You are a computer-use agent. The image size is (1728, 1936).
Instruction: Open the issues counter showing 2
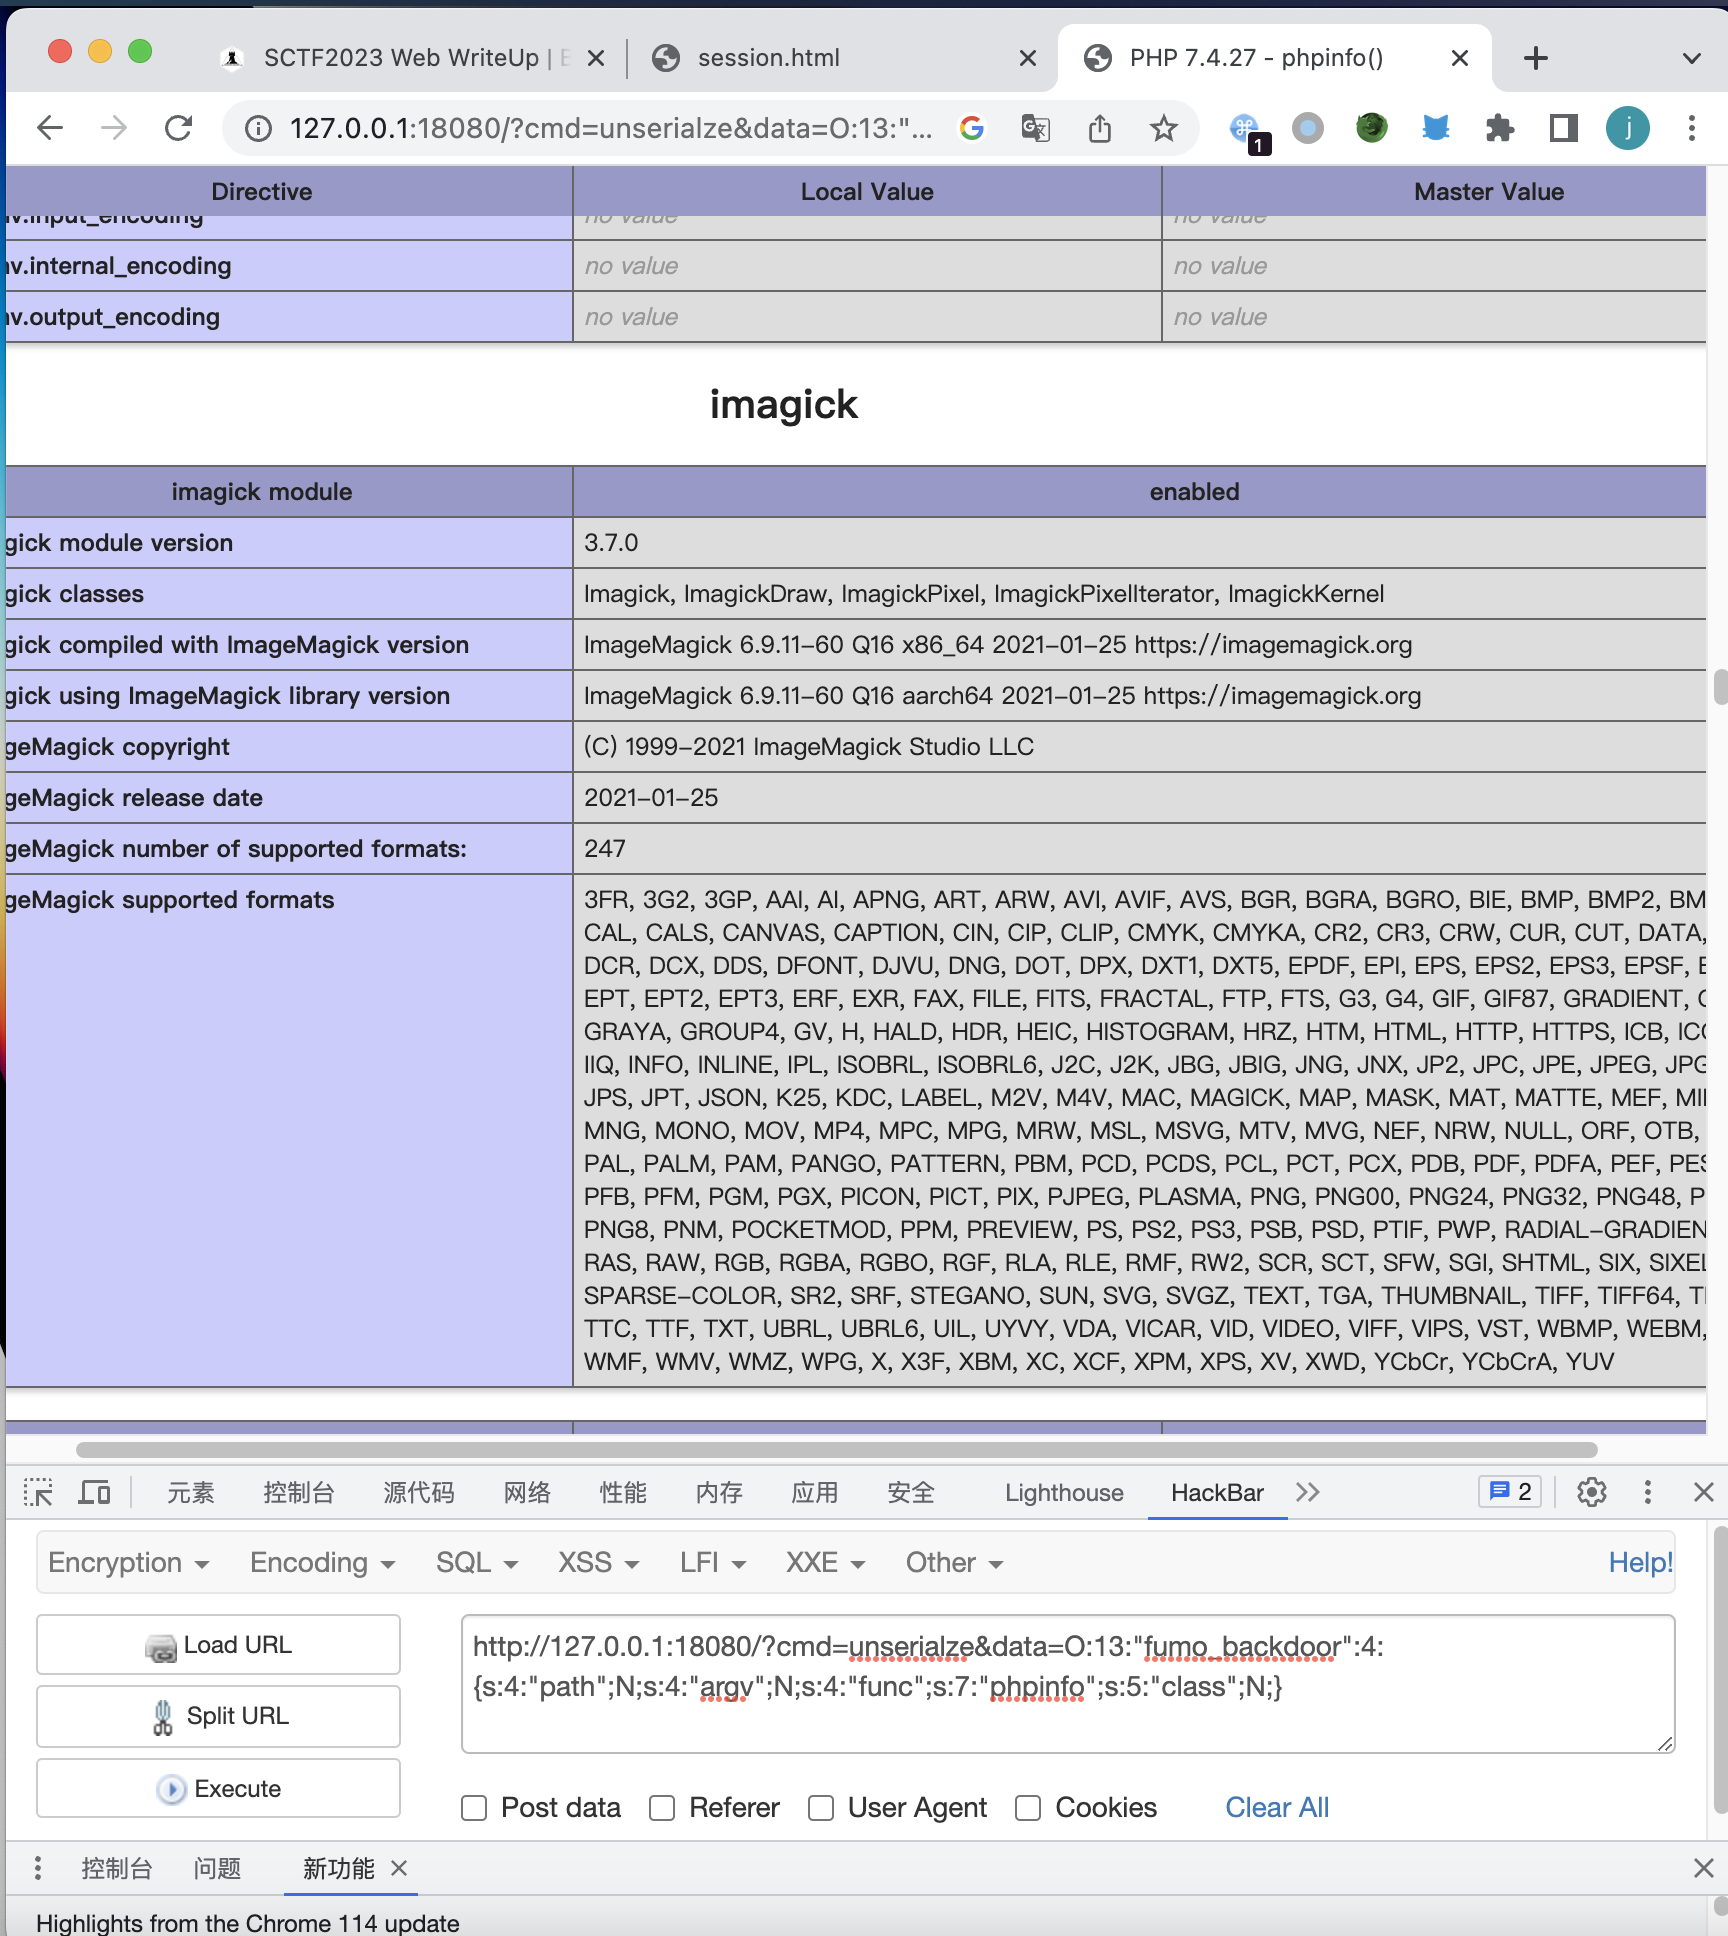pyautogui.click(x=1510, y=1492)
